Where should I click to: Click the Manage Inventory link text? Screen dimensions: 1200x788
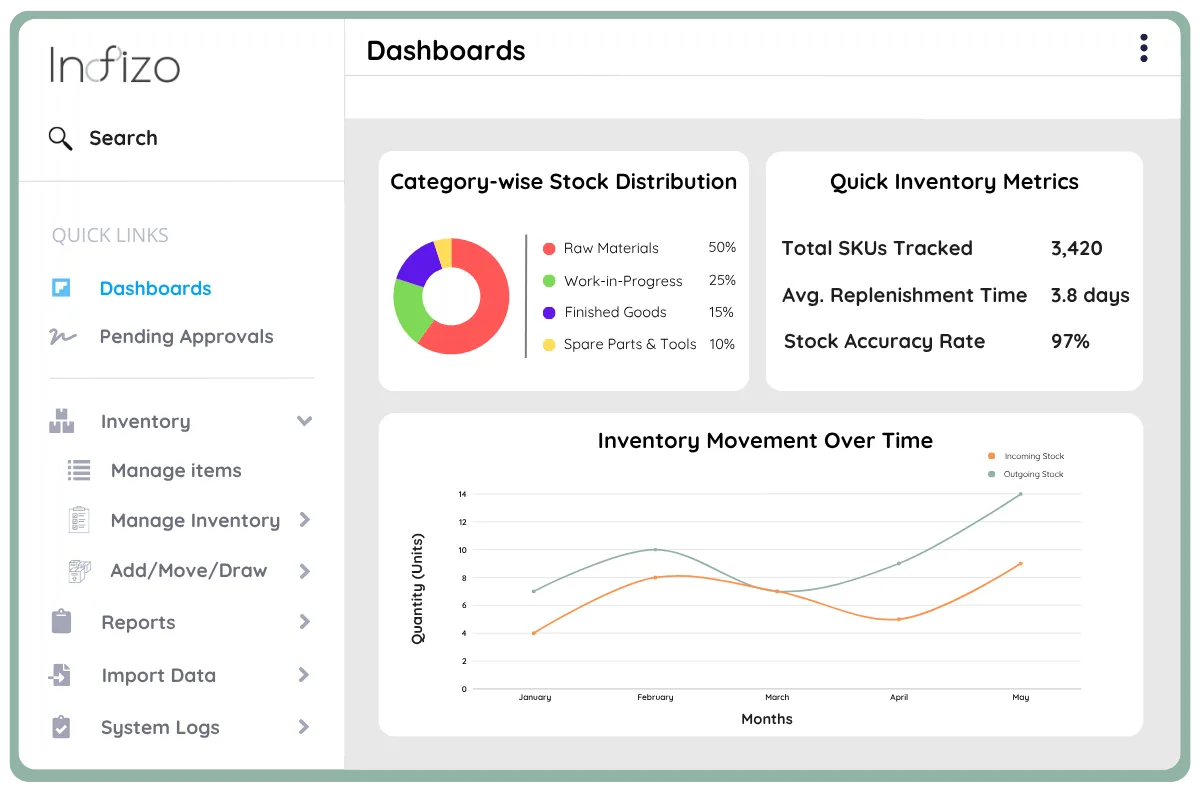(194, 520)
